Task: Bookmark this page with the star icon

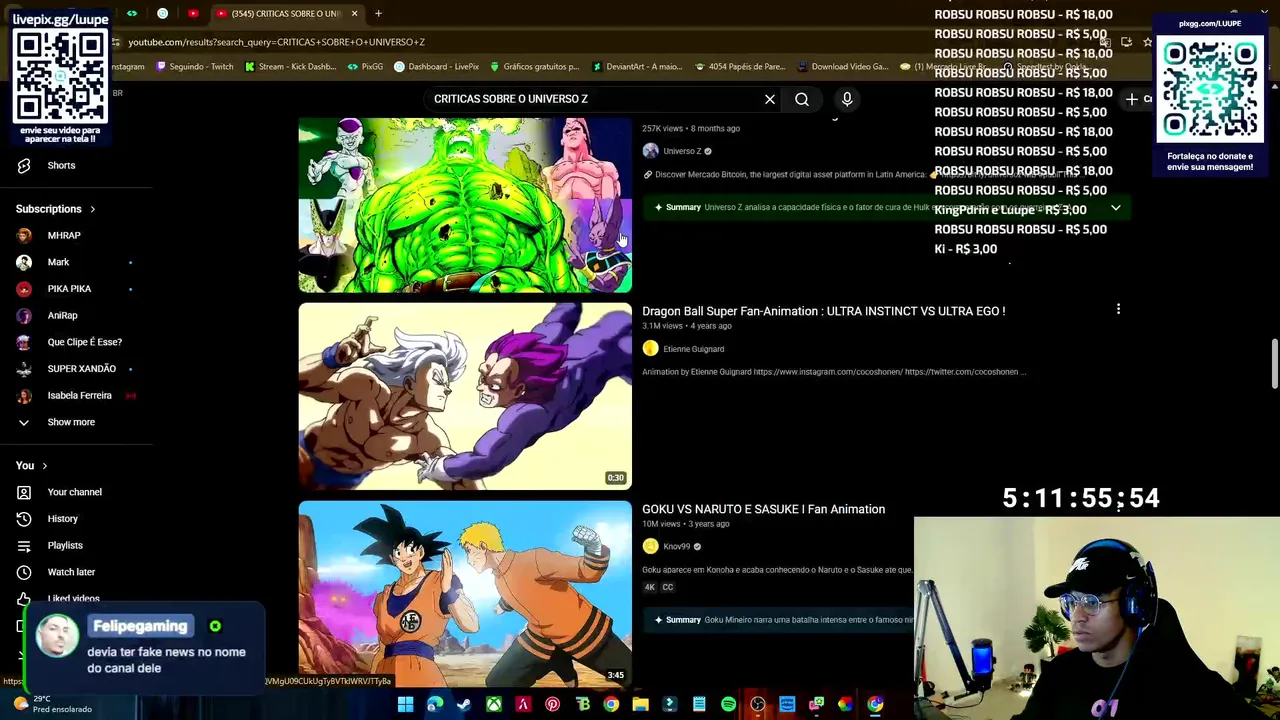Action: tap(1147, 42)
